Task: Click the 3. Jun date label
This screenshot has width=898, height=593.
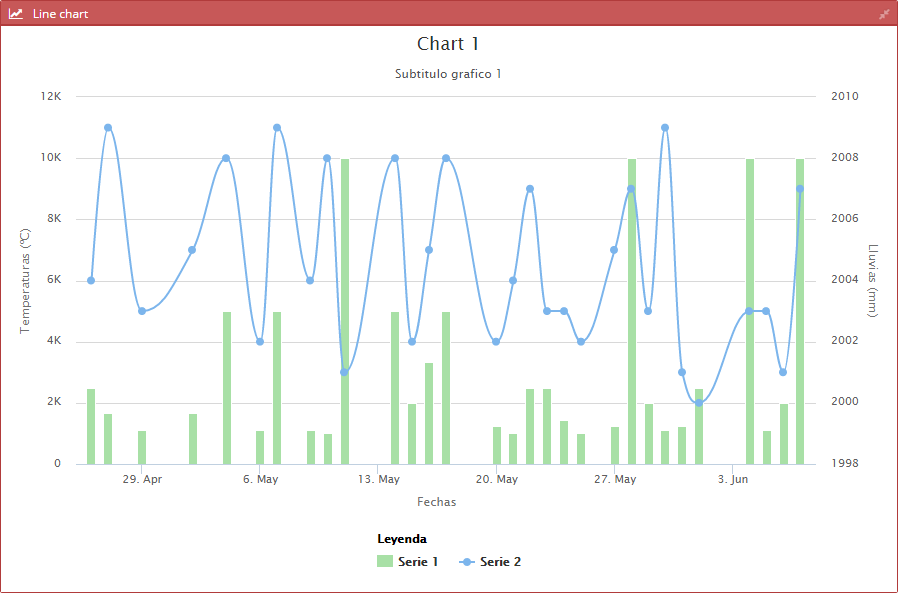Action: click(x=733, y=479)
